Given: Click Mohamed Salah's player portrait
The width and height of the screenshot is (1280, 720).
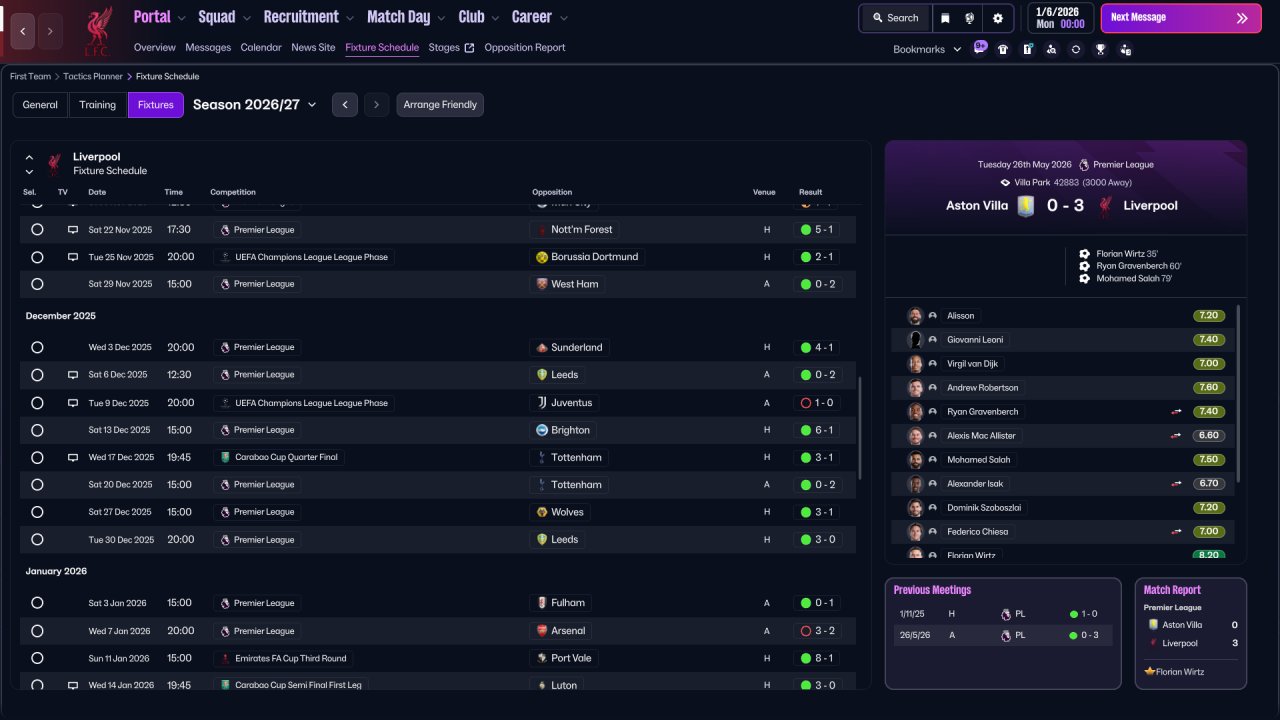Looking at the screenshot, I should [914, 460].
